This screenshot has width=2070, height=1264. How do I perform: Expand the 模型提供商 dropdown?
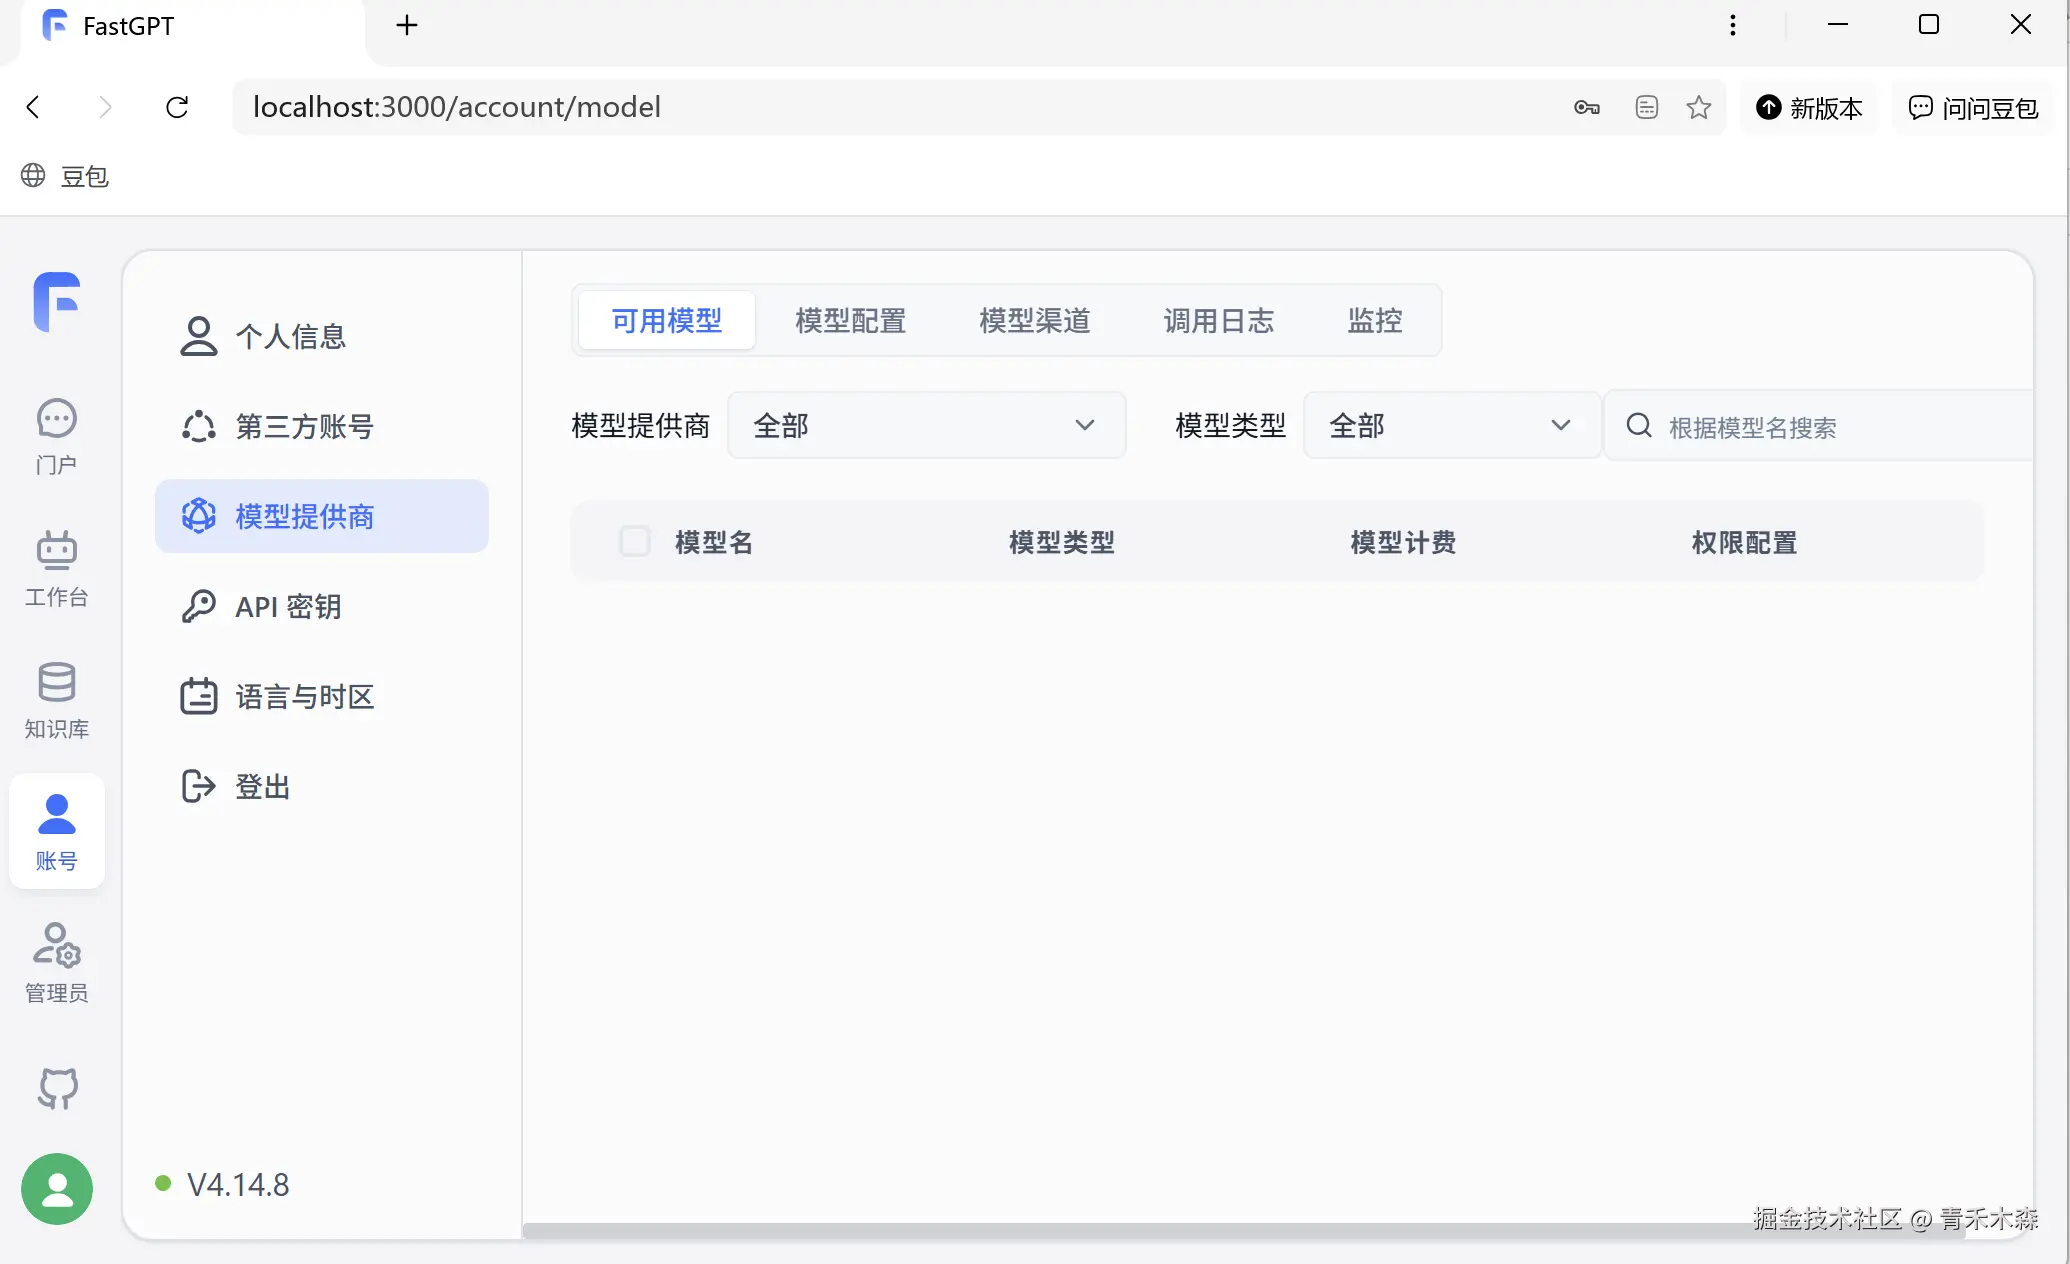tap(926, 426)
